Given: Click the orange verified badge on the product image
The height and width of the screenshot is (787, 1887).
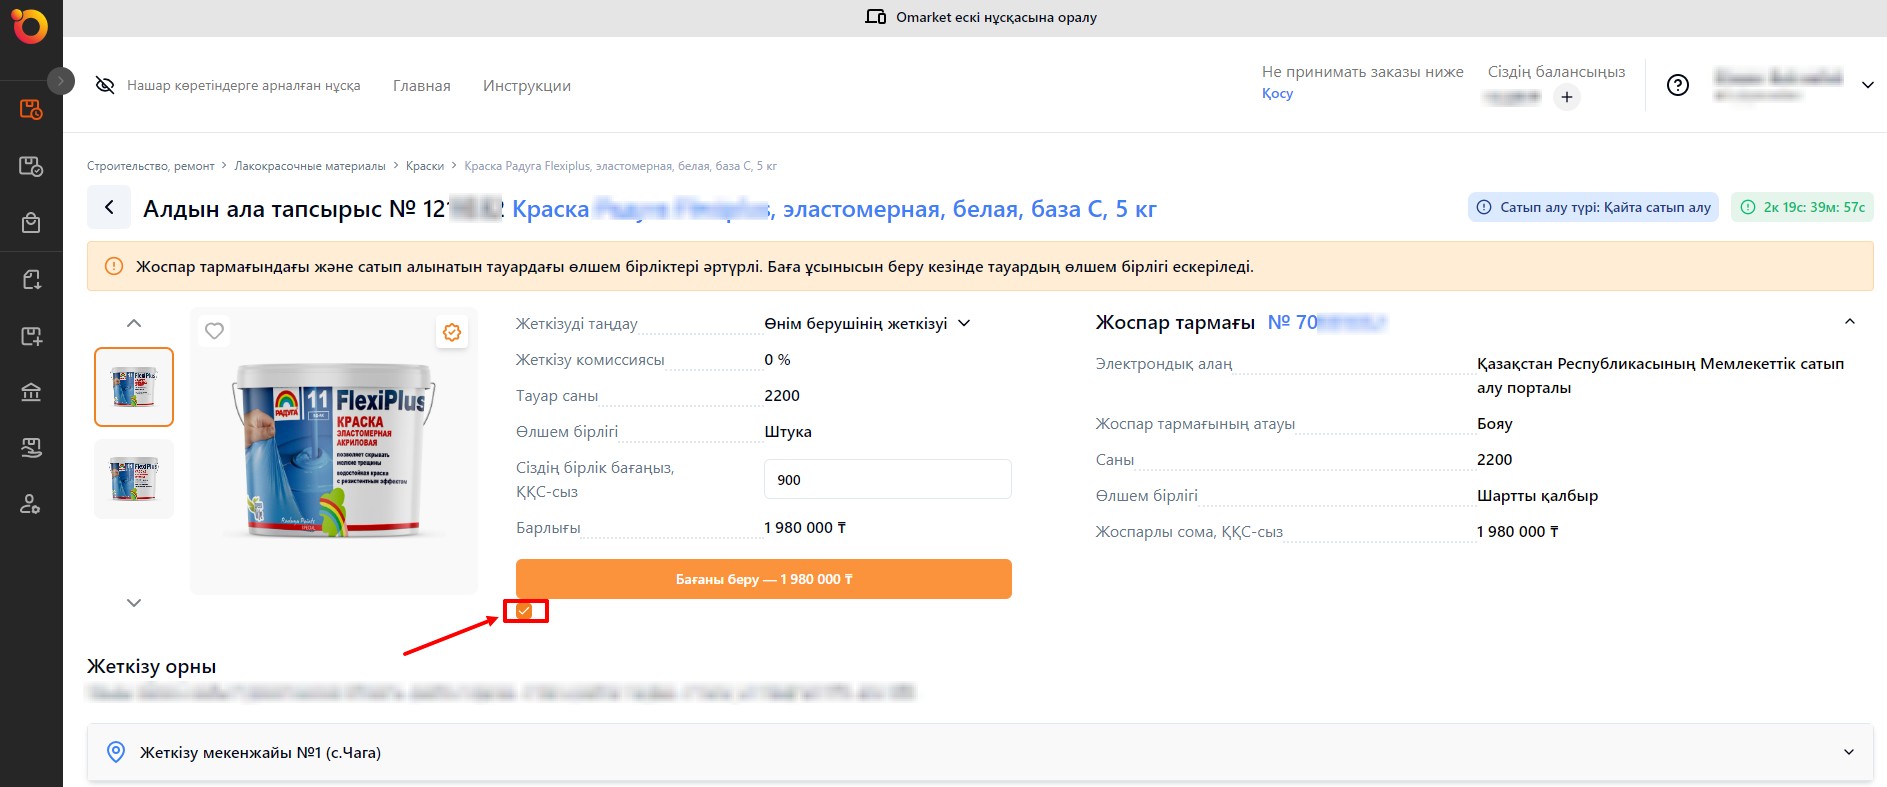Looking at the screenshot, I should 452,332.
